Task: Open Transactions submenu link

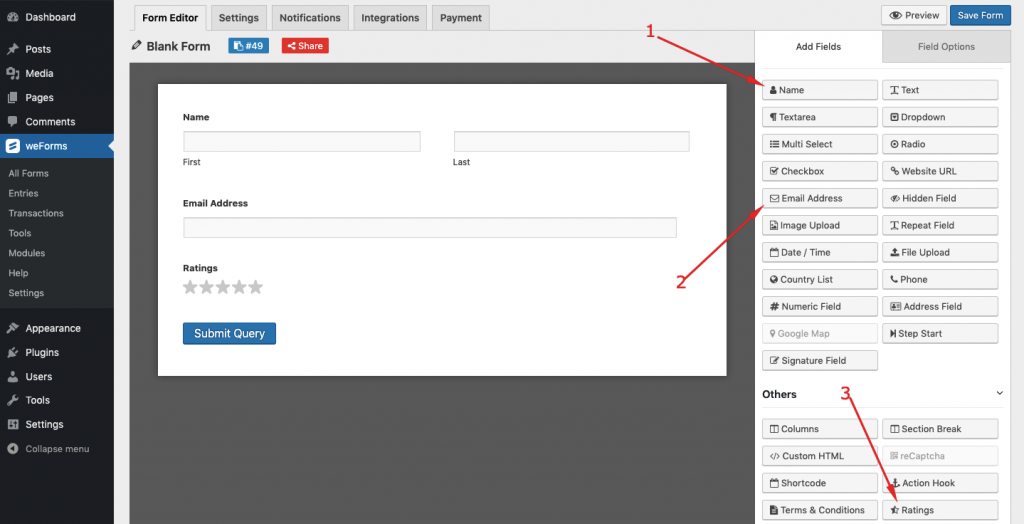Action: [x=36, y=213]
